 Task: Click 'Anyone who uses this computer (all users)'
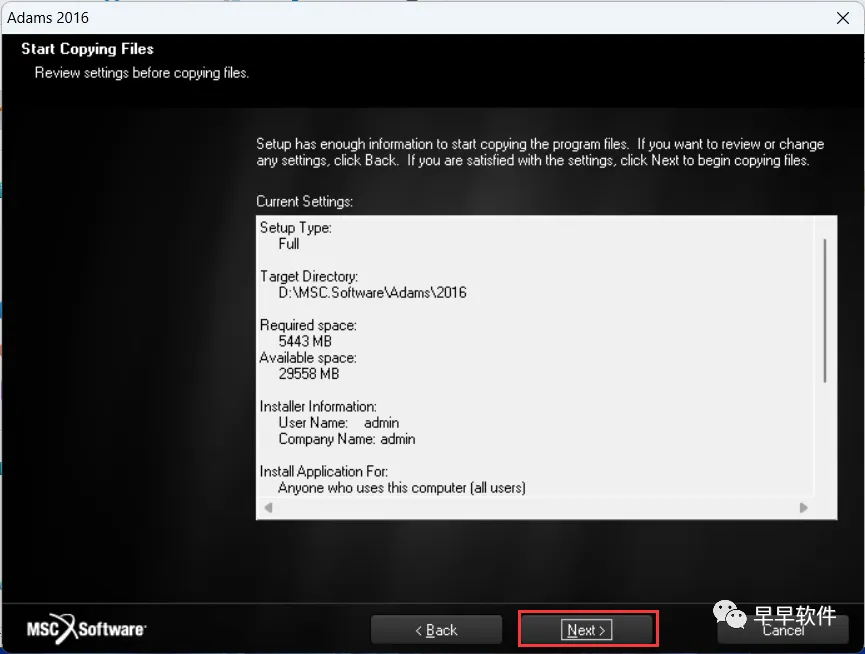402,487
